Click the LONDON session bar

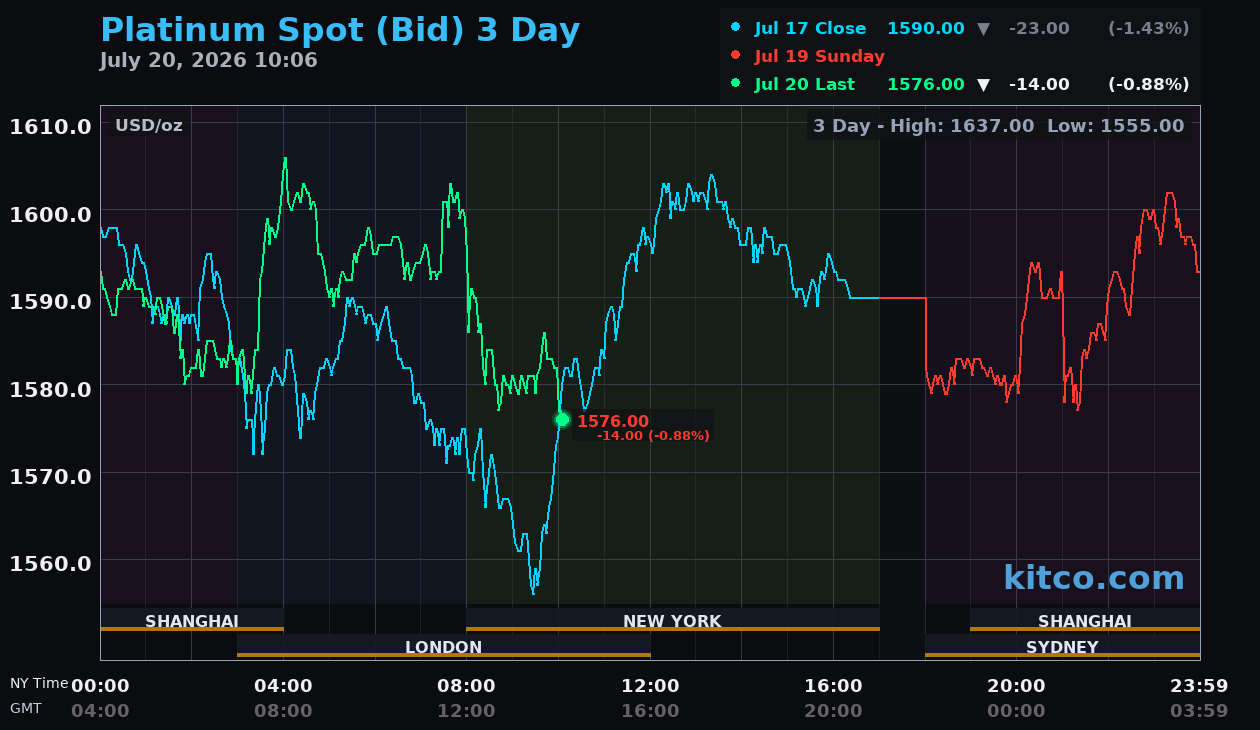tap(444, 646)
